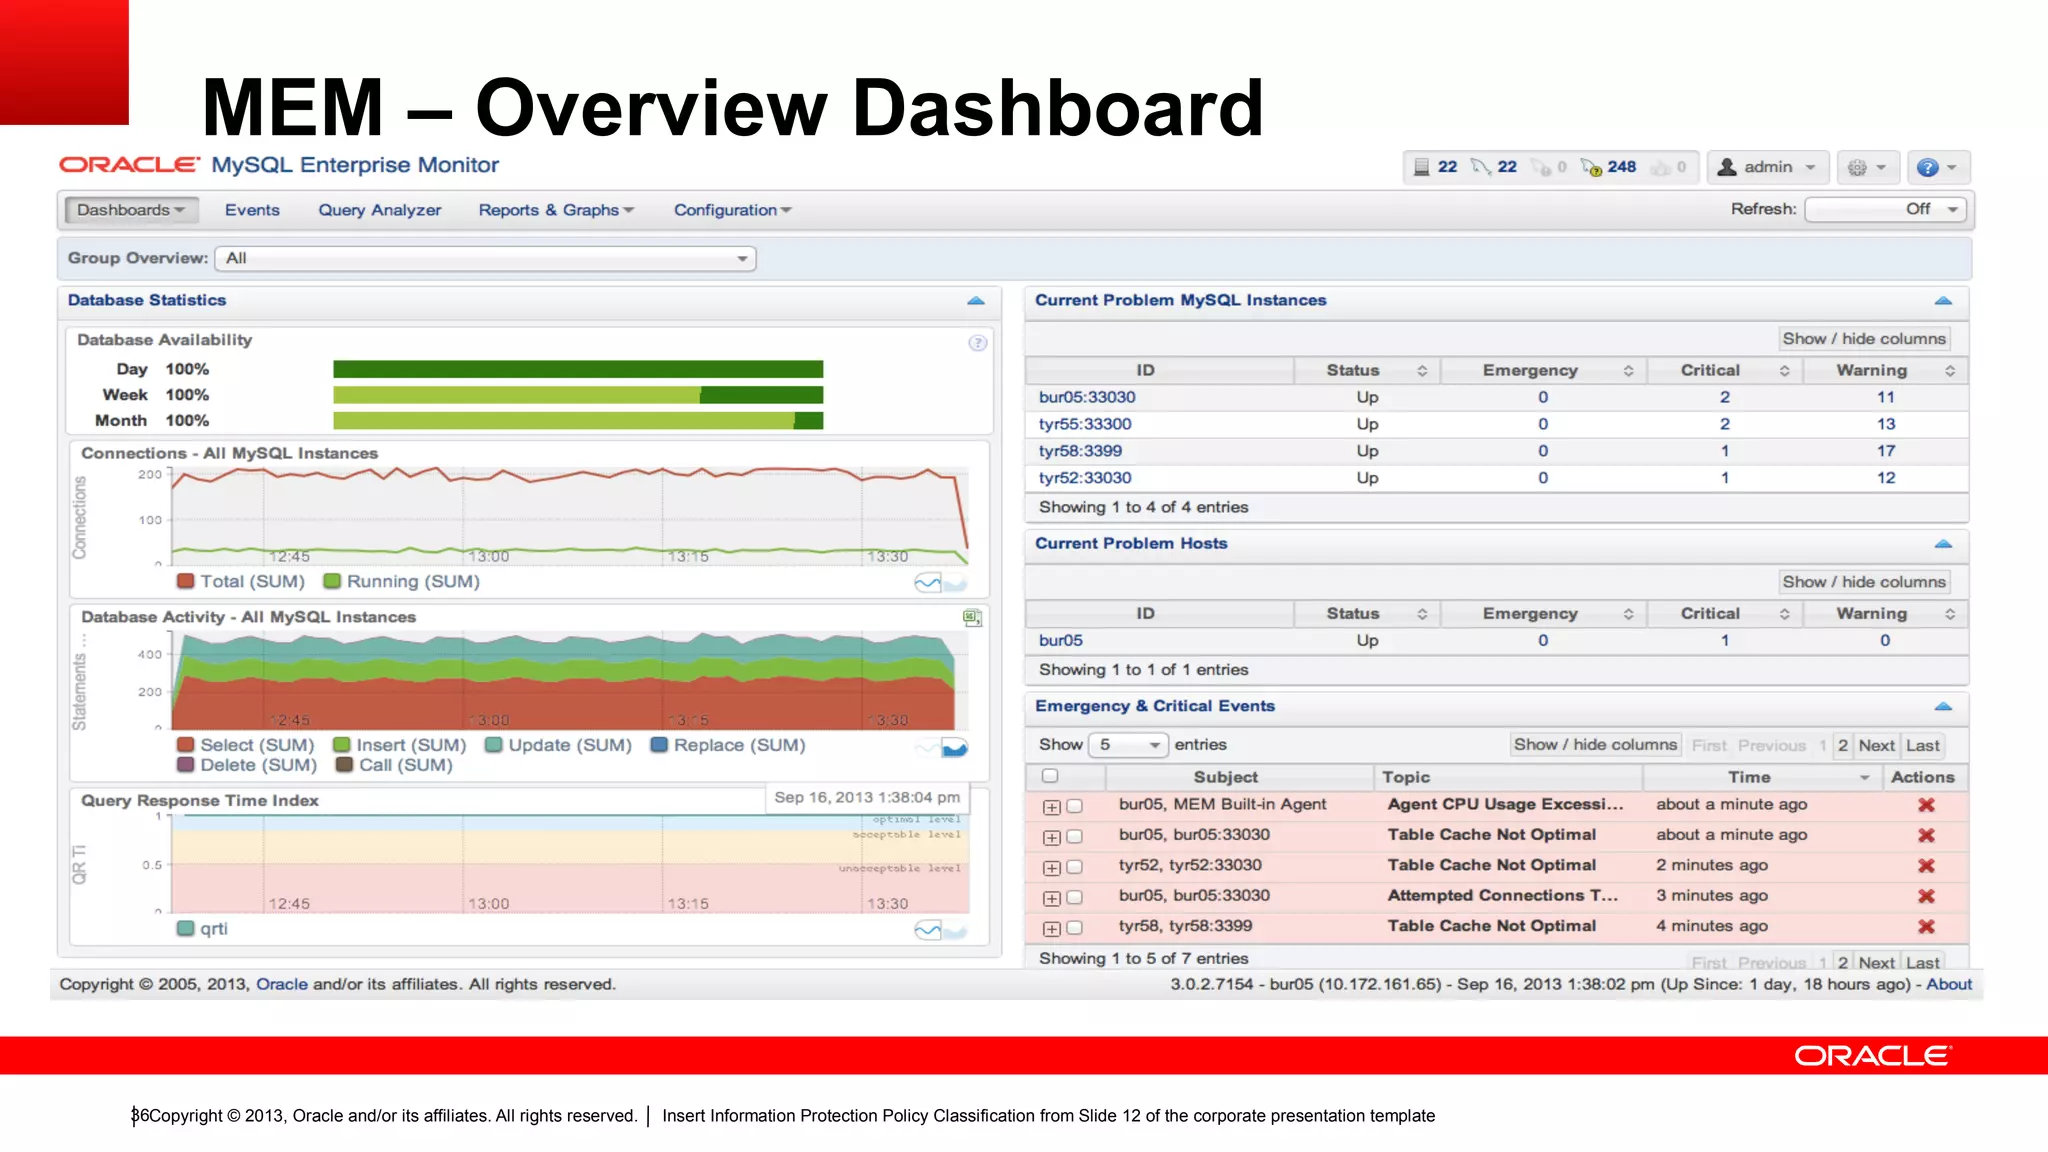Check the tyr52, tyr52:33030 row checkbox
Screen dimensions: 2048x1152
click(x=1074, y=867)
